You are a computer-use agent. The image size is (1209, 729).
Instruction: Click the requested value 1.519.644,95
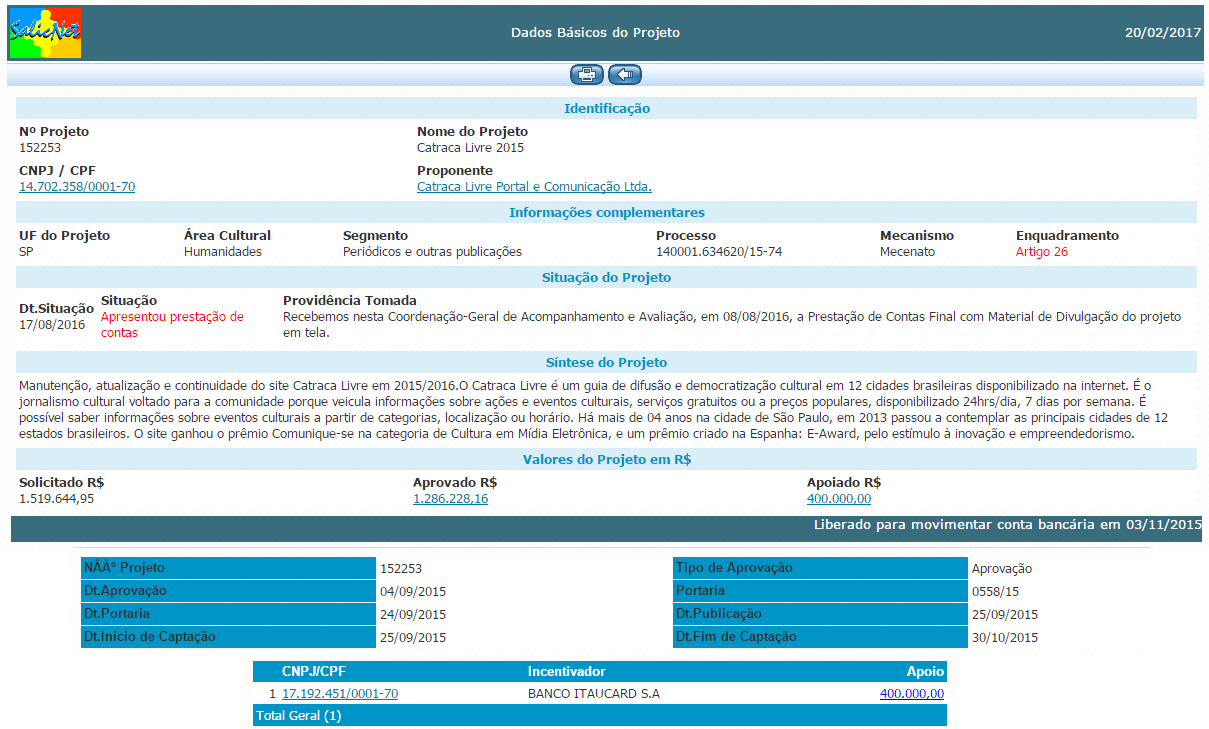tap(57, 499)
